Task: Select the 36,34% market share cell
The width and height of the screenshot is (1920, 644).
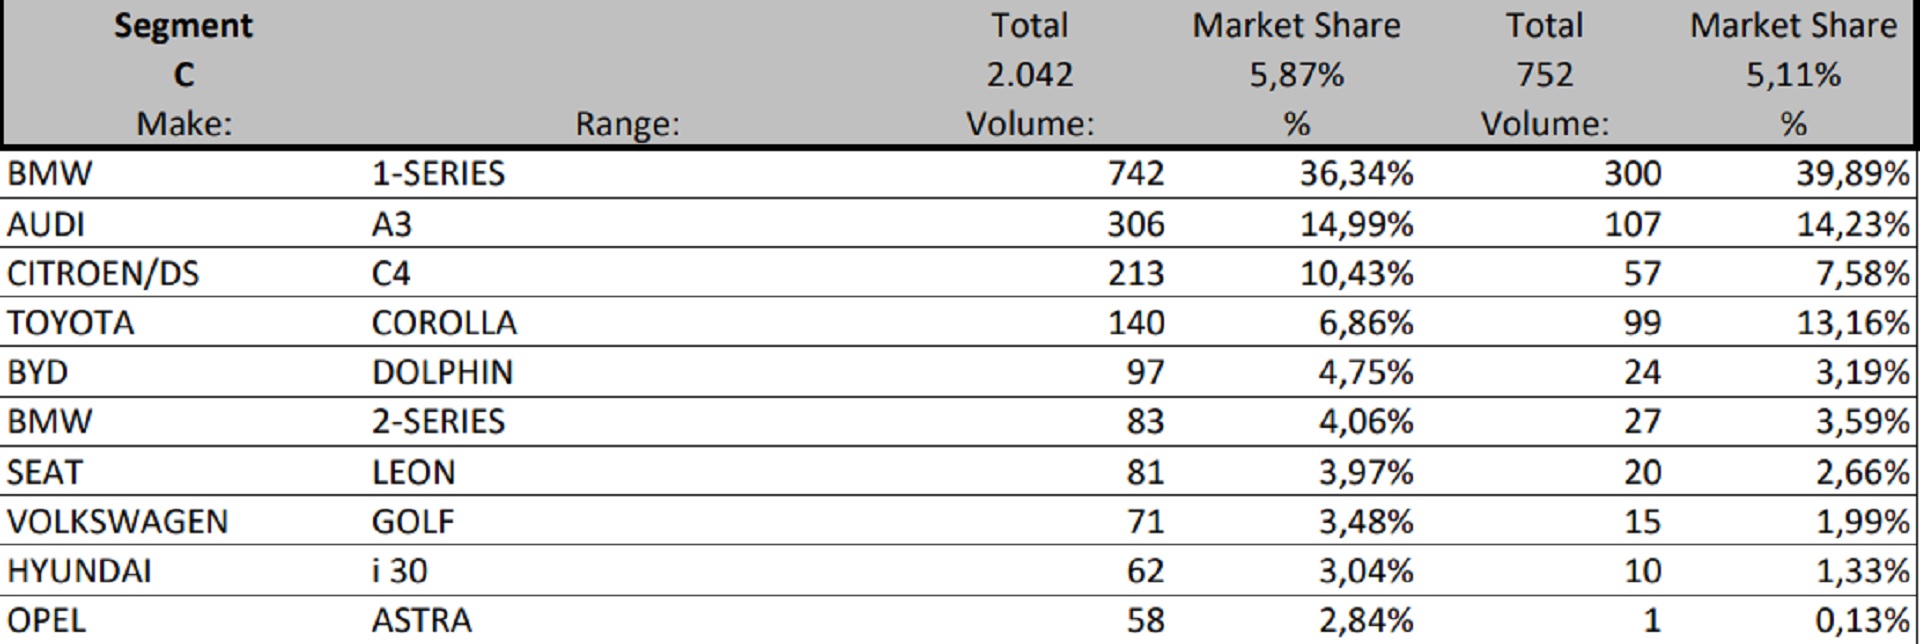Action: click(1356, 174)
